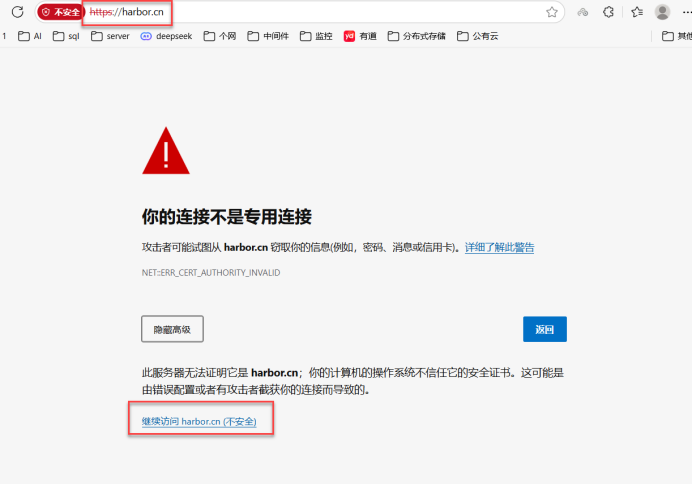Click the cloud-shaped toolbar icon
The width and height of the screenshot is (692, 484).
582,12
